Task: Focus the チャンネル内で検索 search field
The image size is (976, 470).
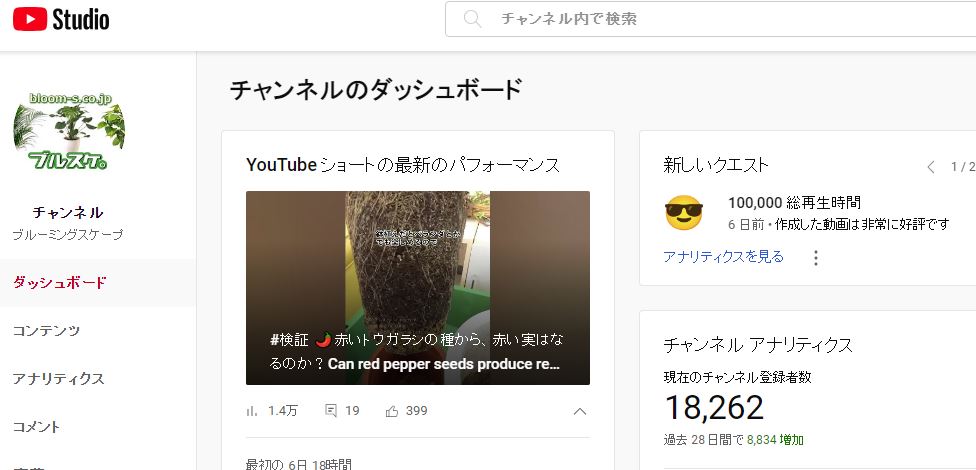Action: [x=710, y=19]
